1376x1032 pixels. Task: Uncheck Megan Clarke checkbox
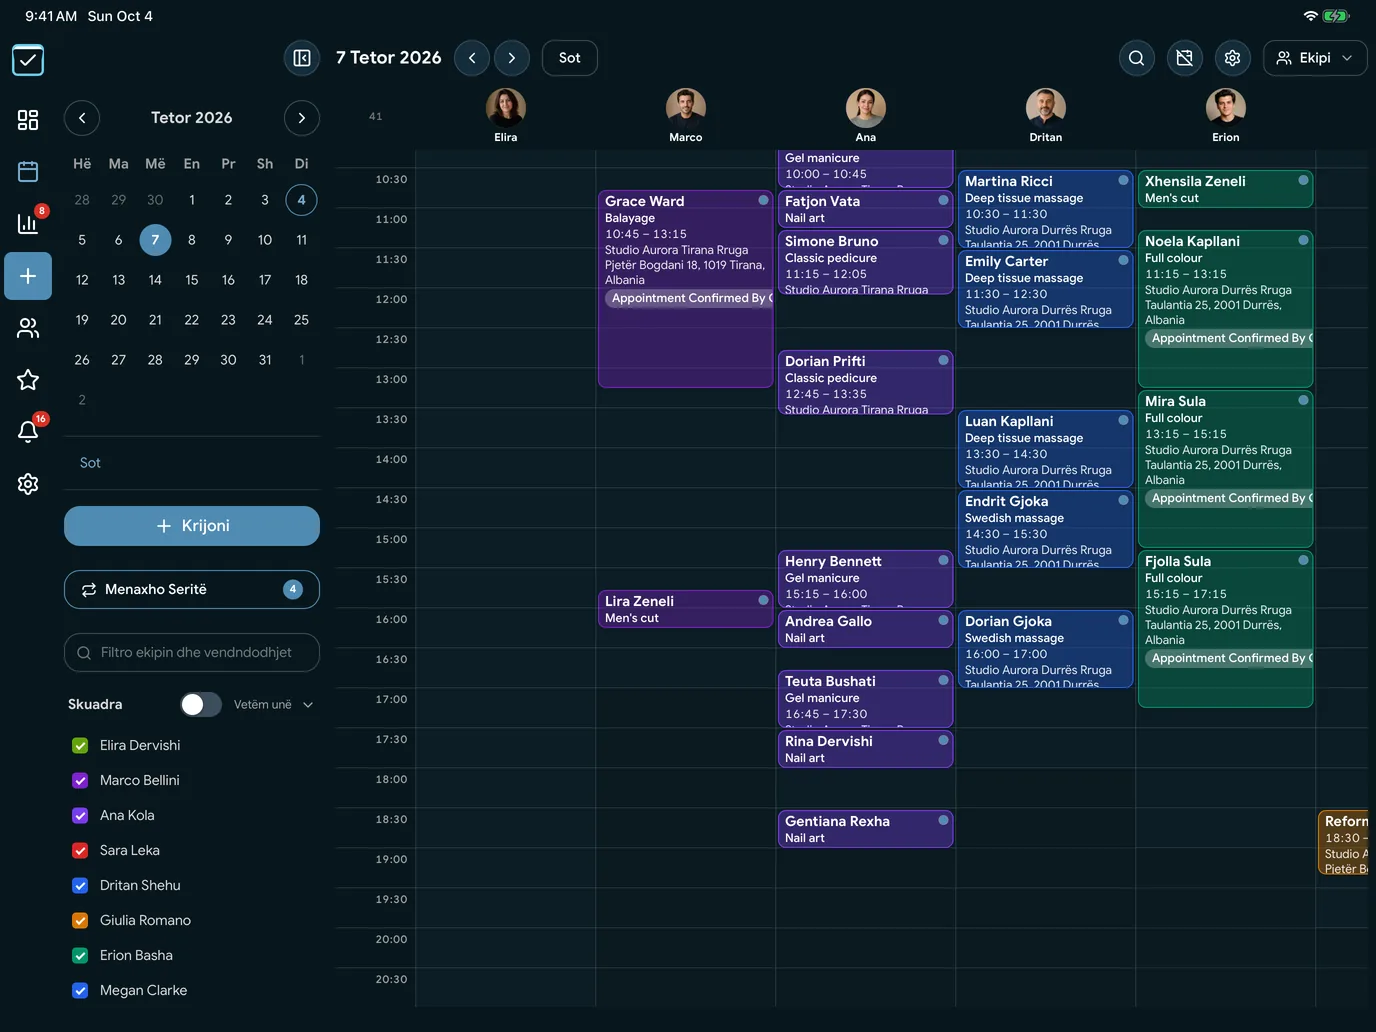80,991
